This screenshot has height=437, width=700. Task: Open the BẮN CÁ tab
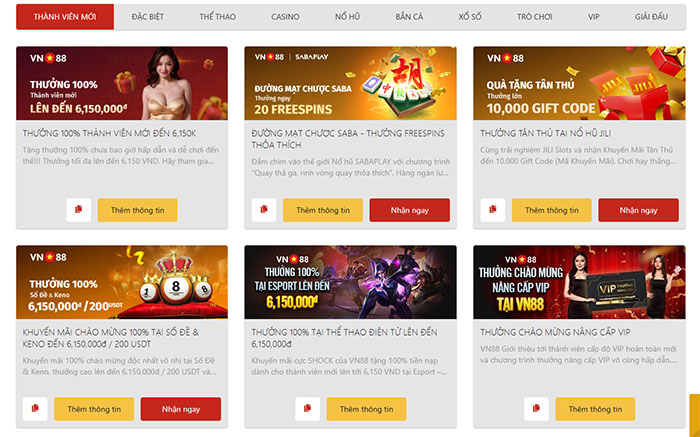(x=409, y=17)
